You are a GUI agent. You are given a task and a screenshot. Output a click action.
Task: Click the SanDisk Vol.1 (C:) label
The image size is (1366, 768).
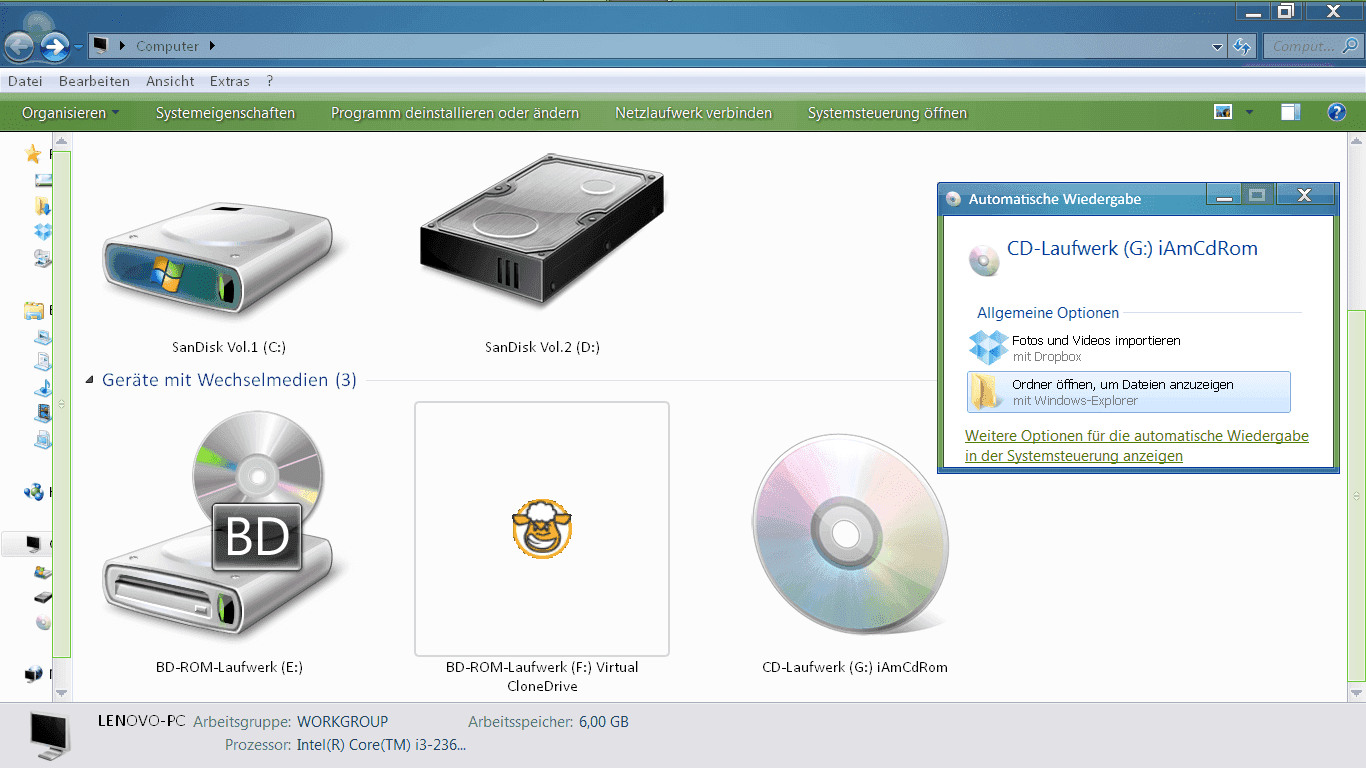229,347
